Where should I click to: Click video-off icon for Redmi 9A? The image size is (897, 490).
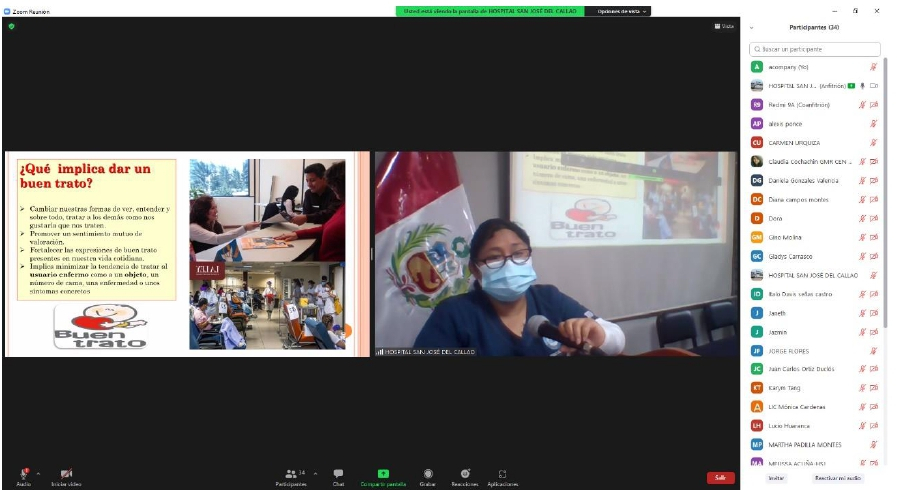pos(874,105)
